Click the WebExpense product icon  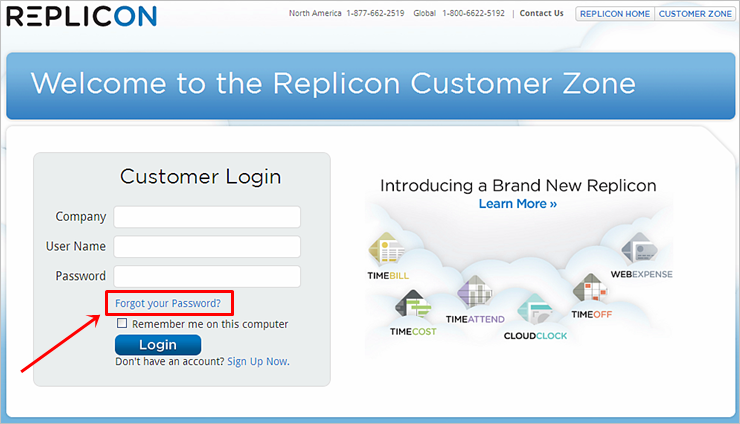coord(639,248)
